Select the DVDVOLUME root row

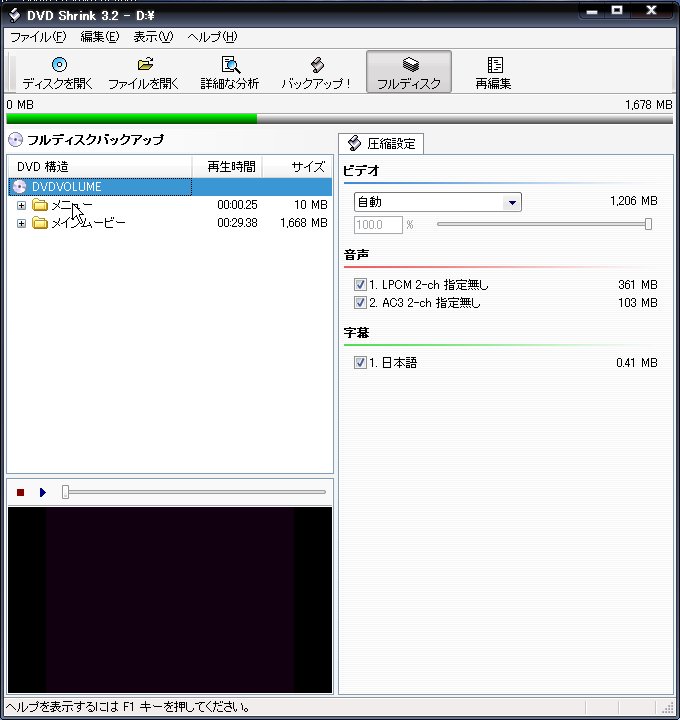[x=170, y=187]
